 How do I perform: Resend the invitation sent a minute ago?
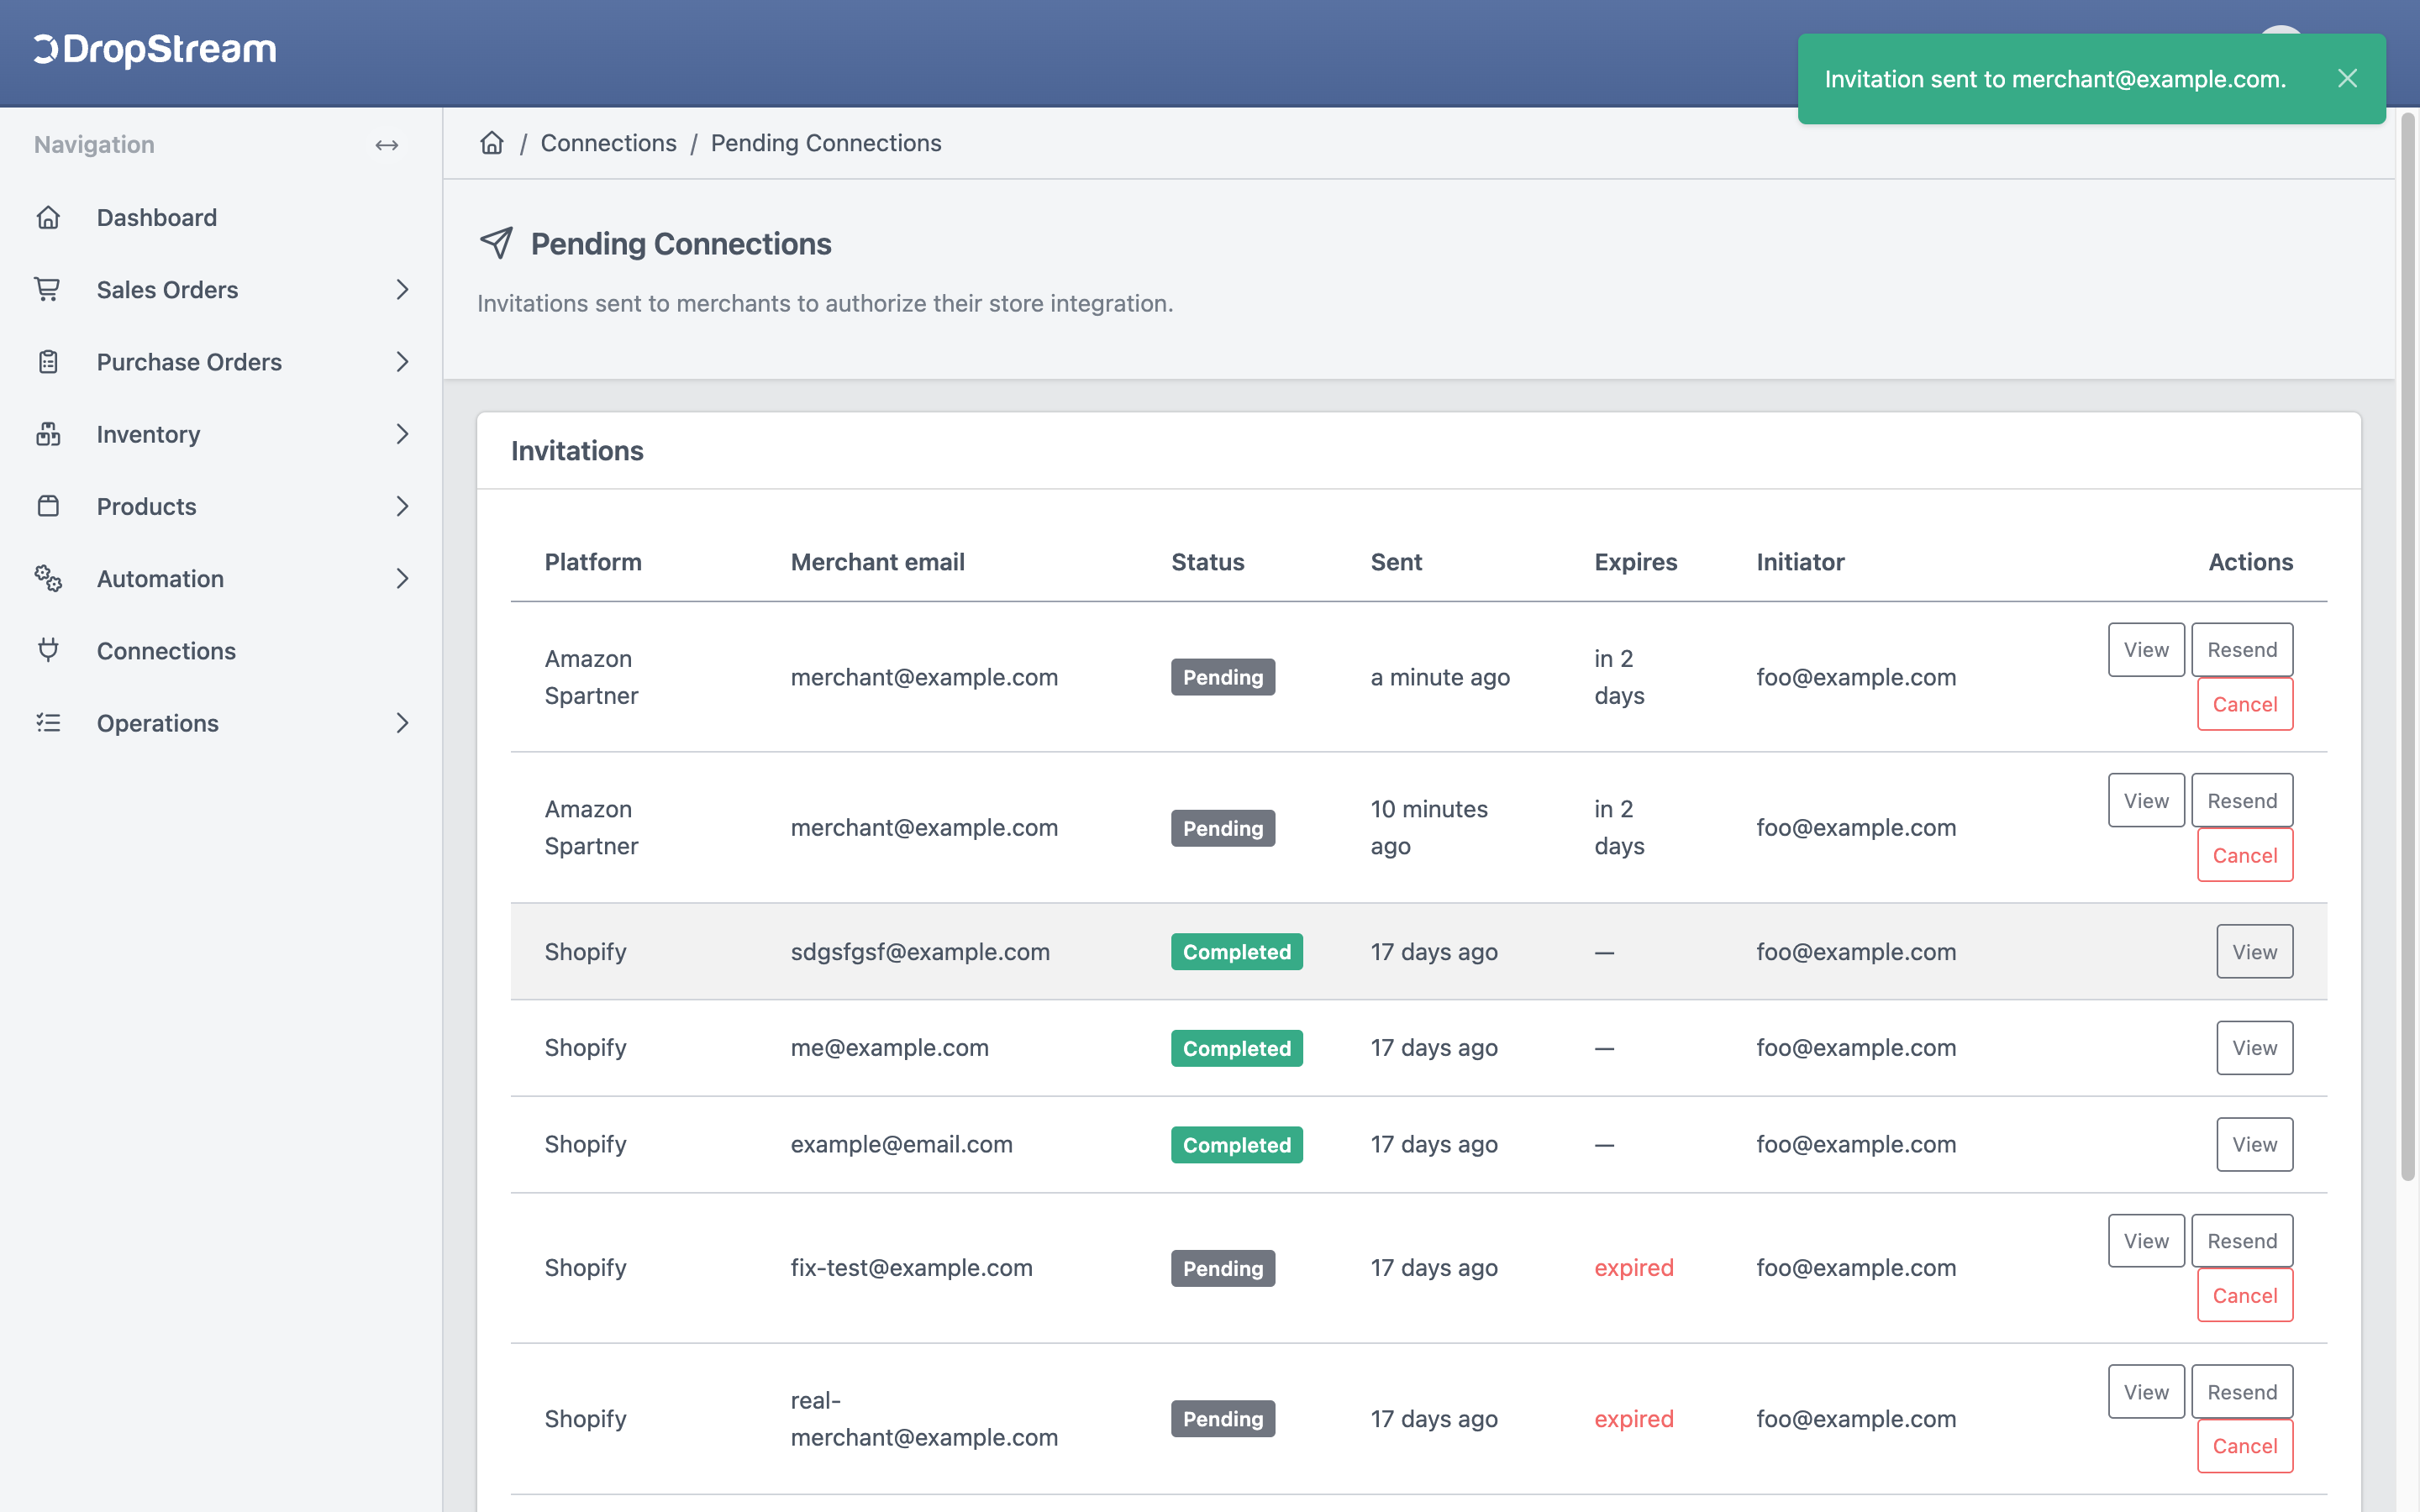[x=2241, y=650]
